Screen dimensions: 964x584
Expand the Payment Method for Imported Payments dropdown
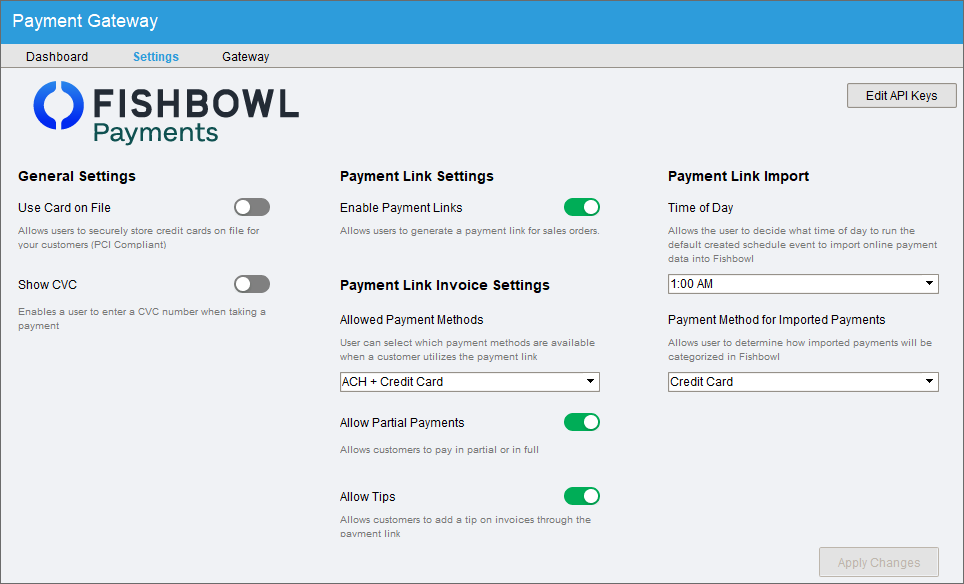(x=802, y=382)
